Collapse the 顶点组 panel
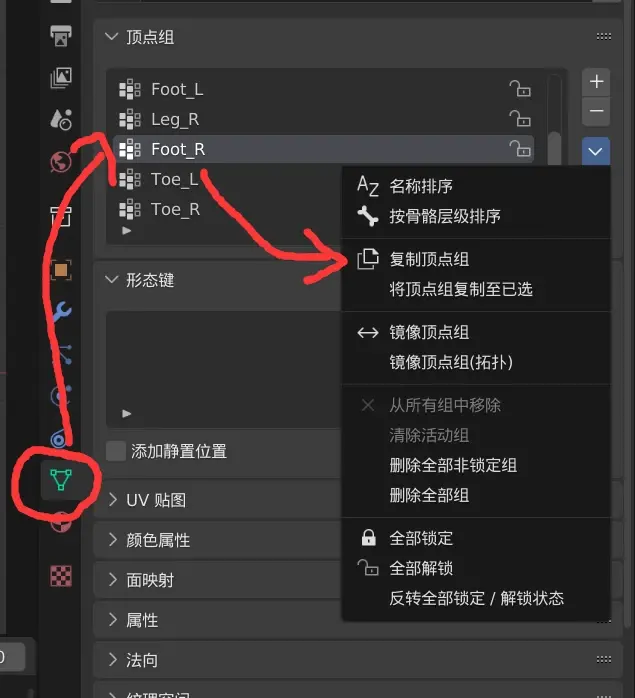Image resolution: width=635 pixels, height=698 pixels. point(112,37)
